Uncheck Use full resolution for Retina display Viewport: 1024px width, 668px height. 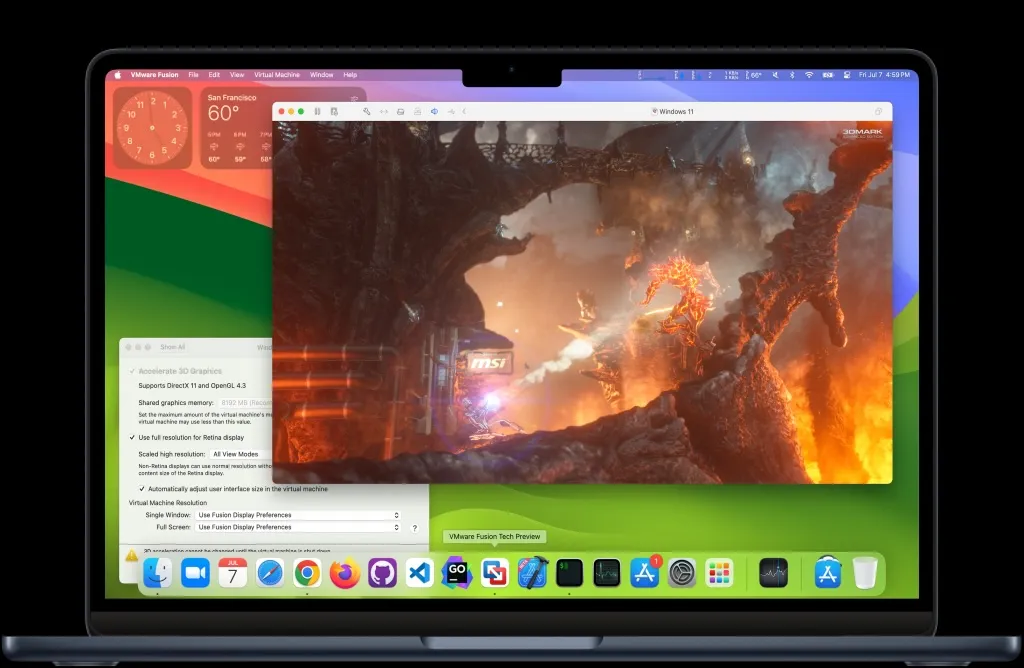pyautogui.click(x=131, y=438)
